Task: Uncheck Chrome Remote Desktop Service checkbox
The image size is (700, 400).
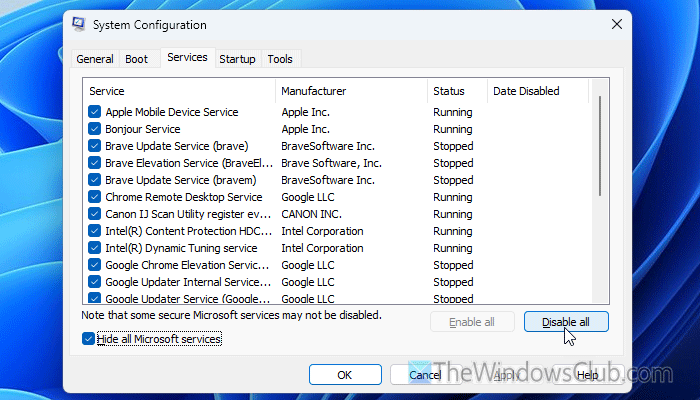Action: tap(94, 196)
